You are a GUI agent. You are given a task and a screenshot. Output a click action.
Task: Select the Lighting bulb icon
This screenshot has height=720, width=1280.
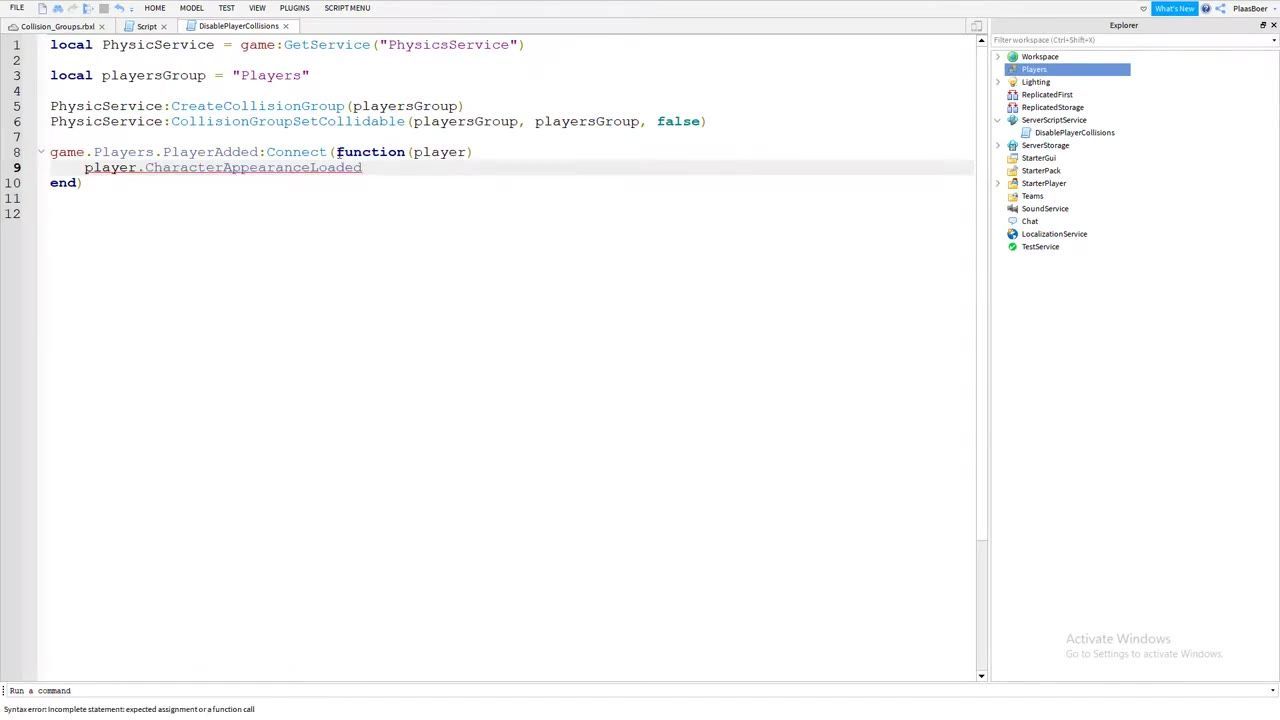[x=1013, y=82]
